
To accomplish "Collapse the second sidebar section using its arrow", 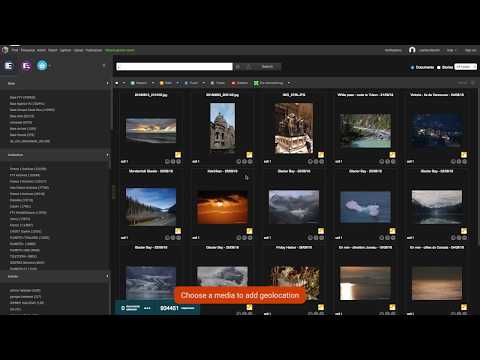I will click(x=107, y=155).
